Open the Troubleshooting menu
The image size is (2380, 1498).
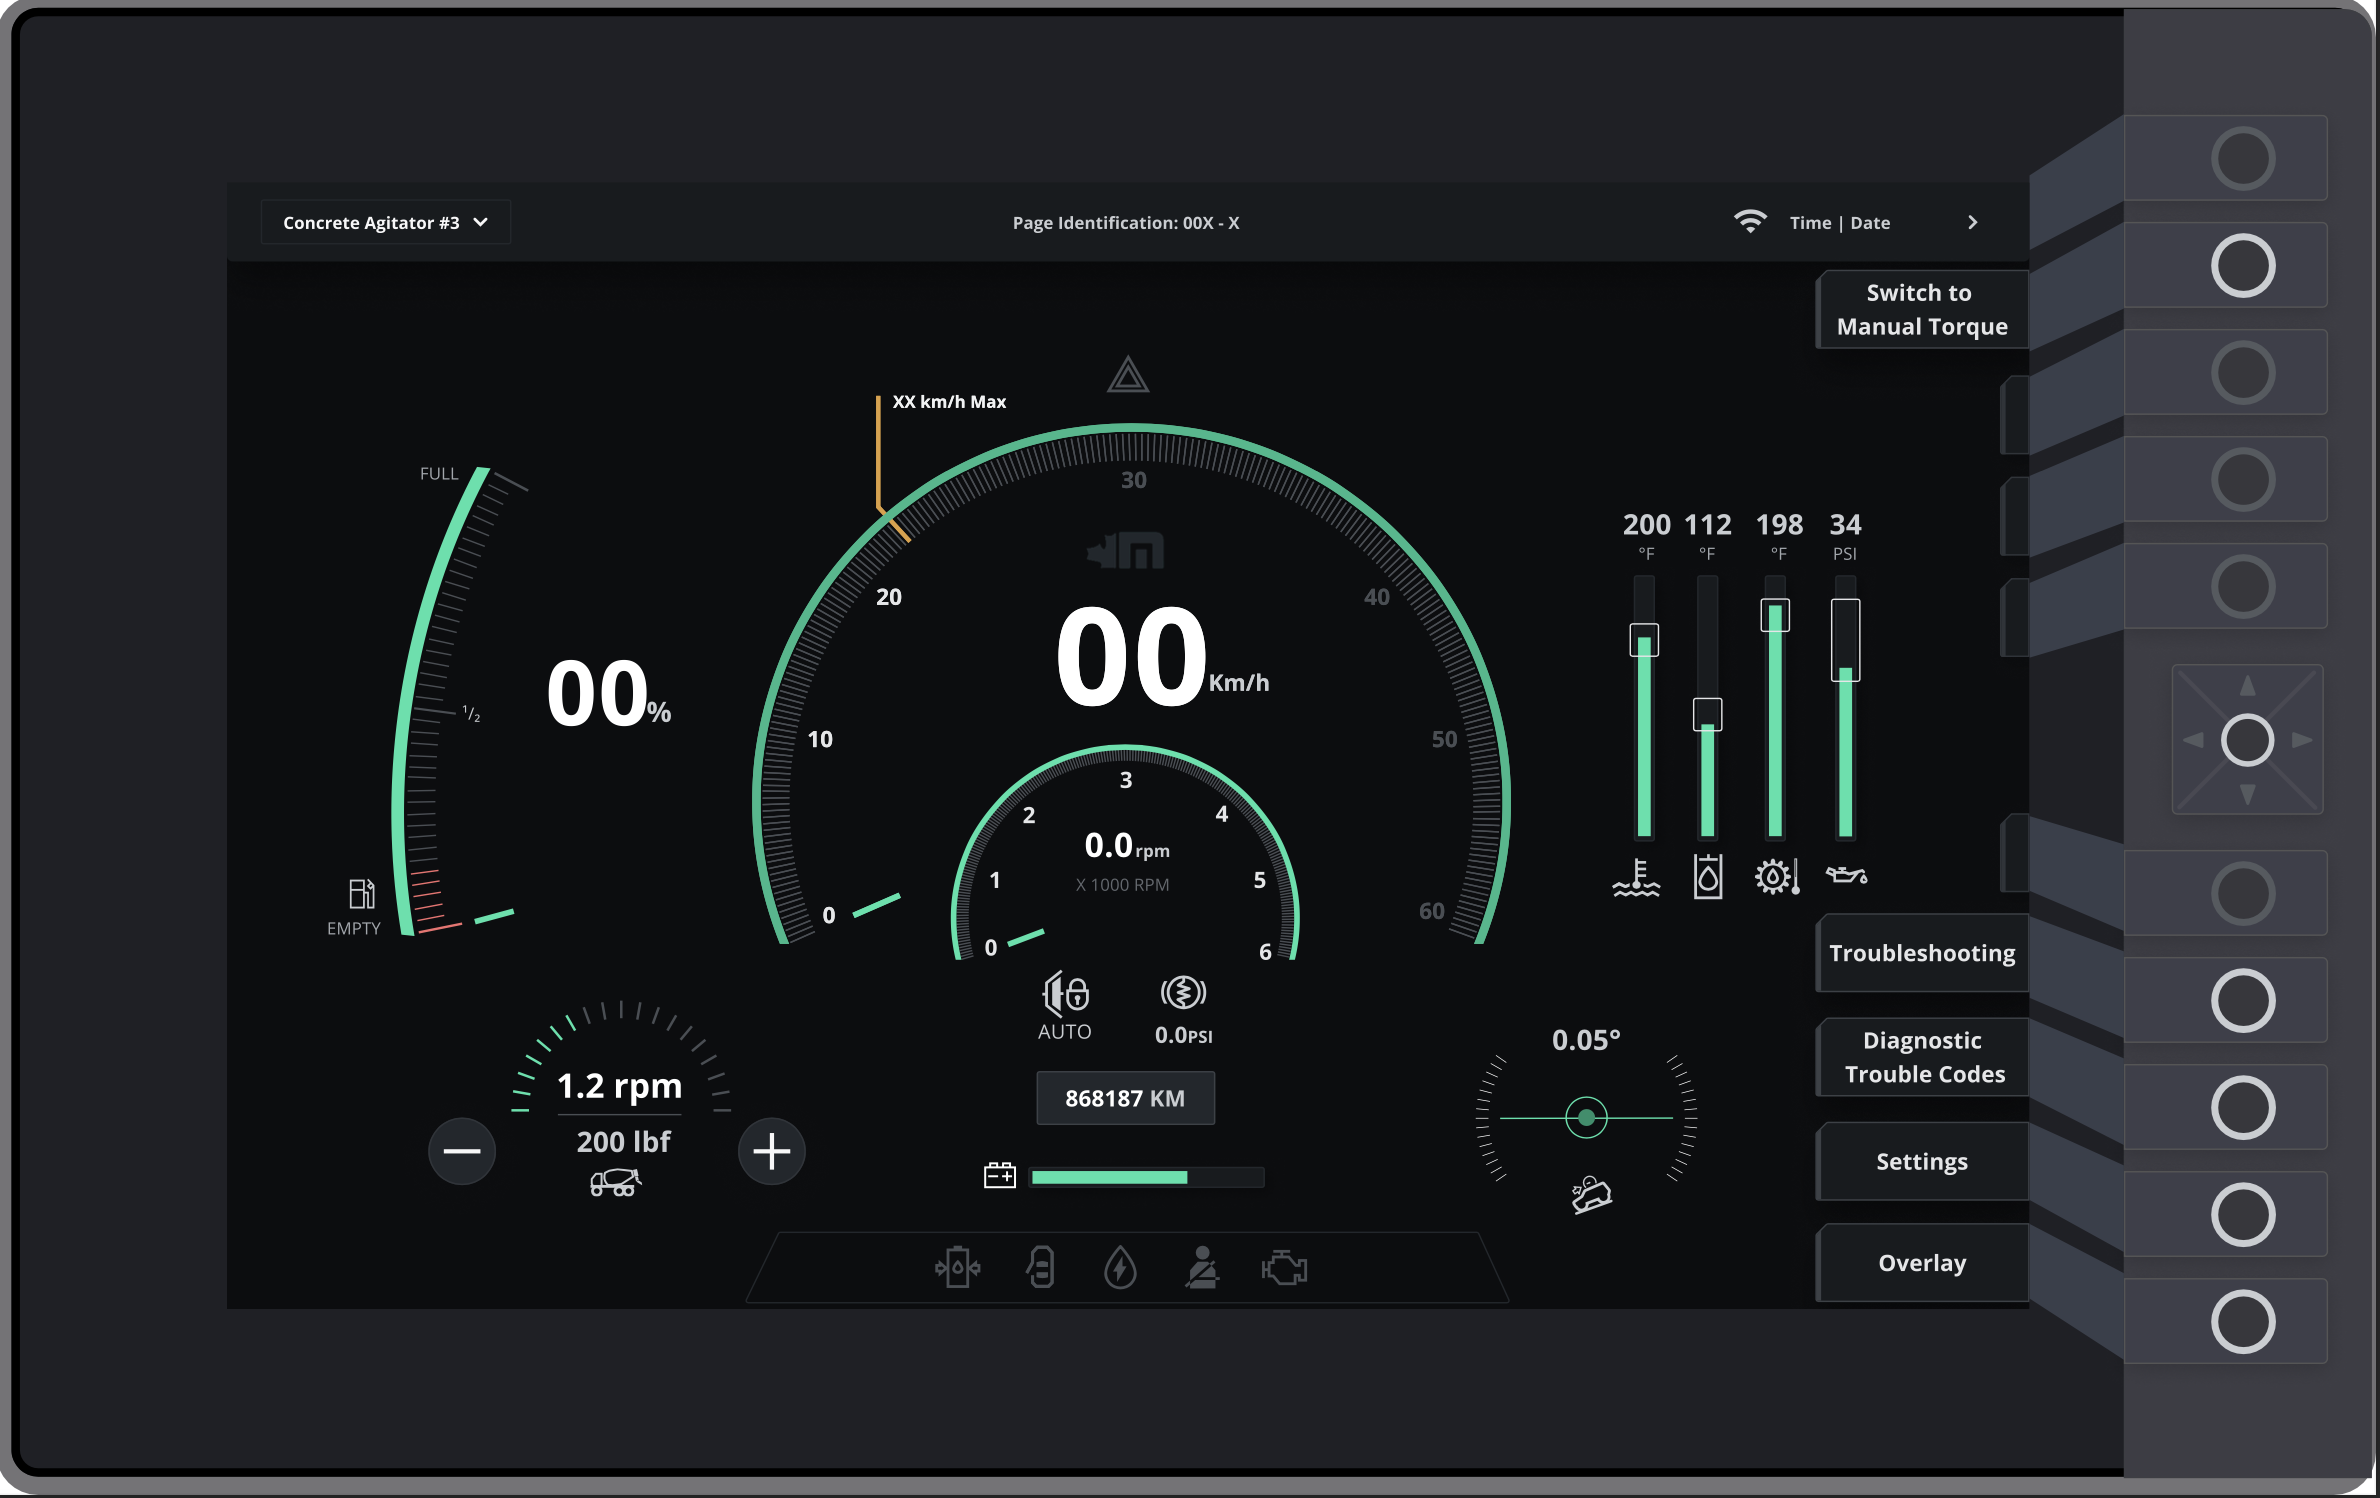coord(1921,953)
